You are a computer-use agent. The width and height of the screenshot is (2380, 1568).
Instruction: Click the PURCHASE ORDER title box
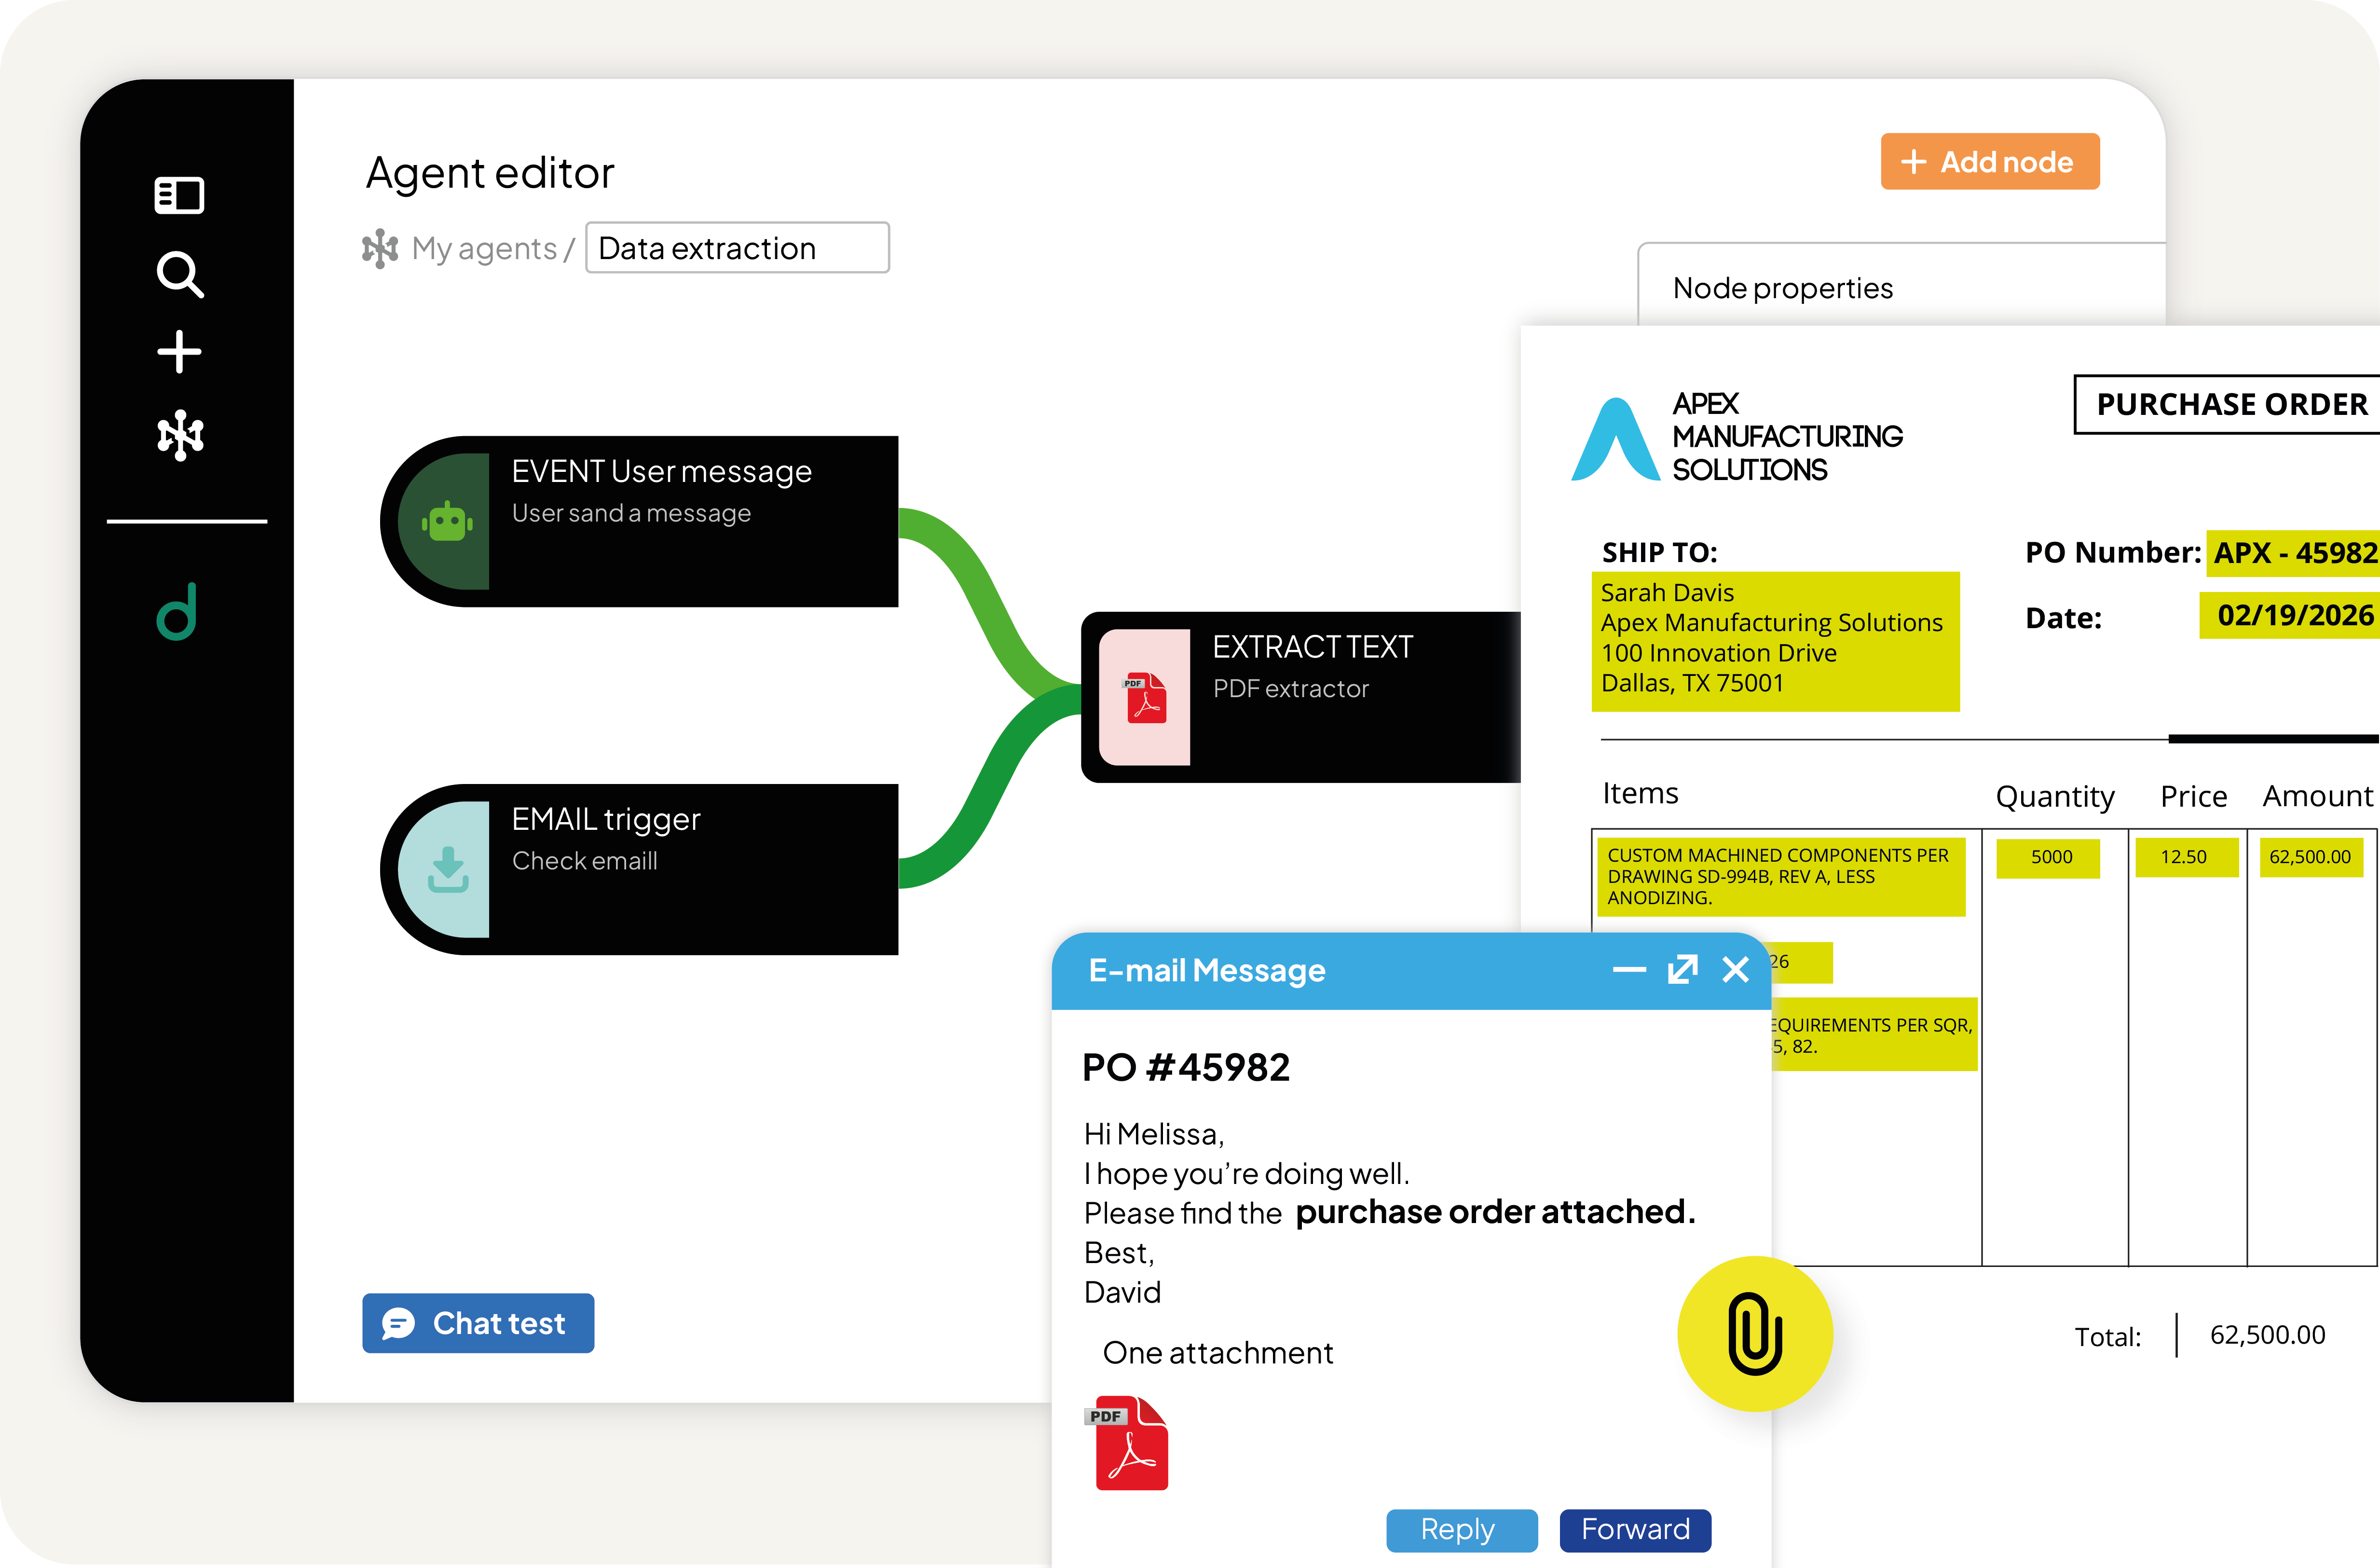point(2227,404)
